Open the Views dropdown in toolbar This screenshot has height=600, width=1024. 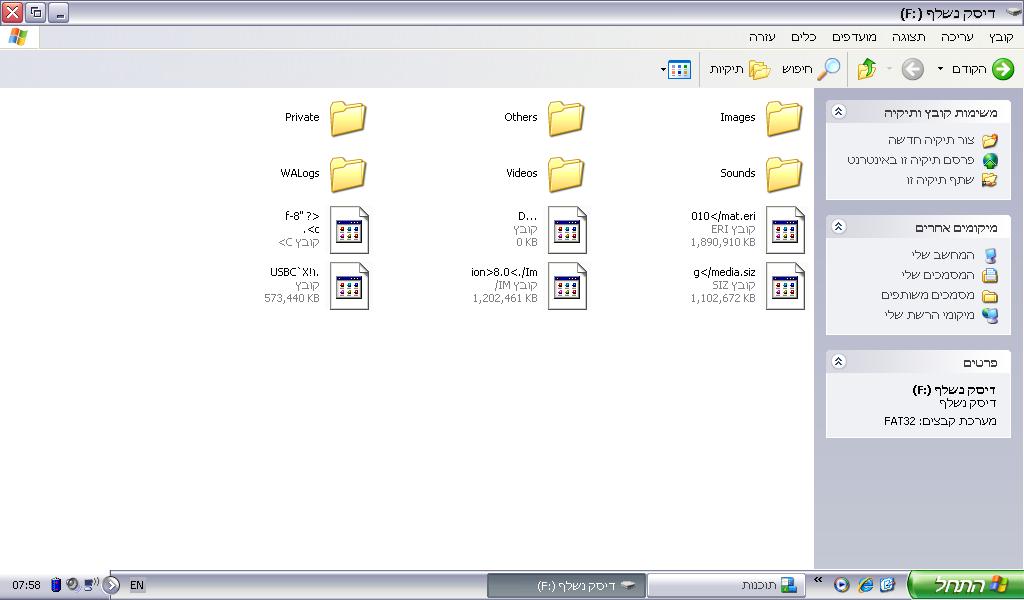point(677,69)
